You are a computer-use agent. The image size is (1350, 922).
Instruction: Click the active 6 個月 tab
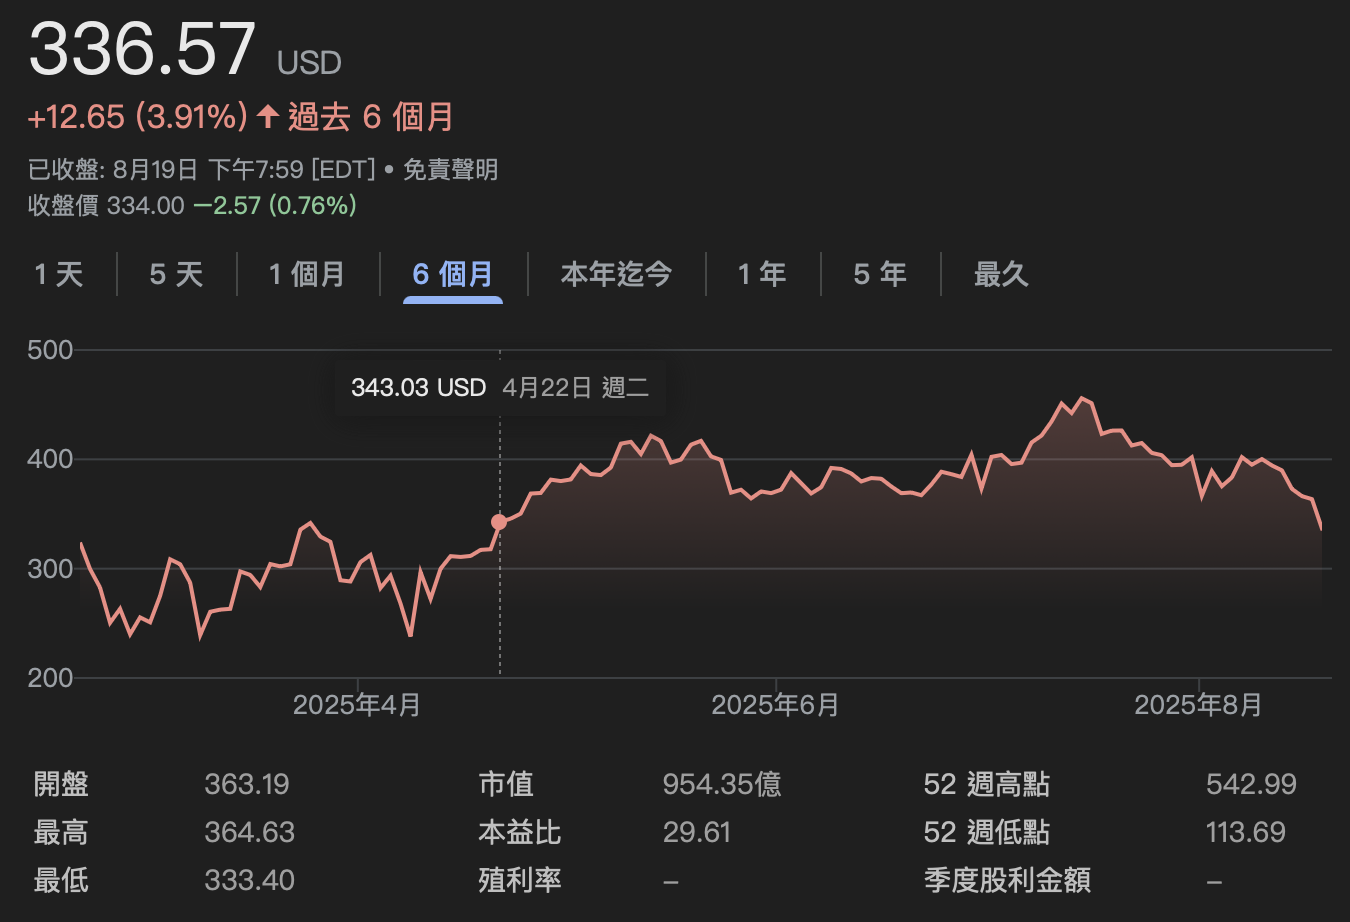[x=453, y=274]
